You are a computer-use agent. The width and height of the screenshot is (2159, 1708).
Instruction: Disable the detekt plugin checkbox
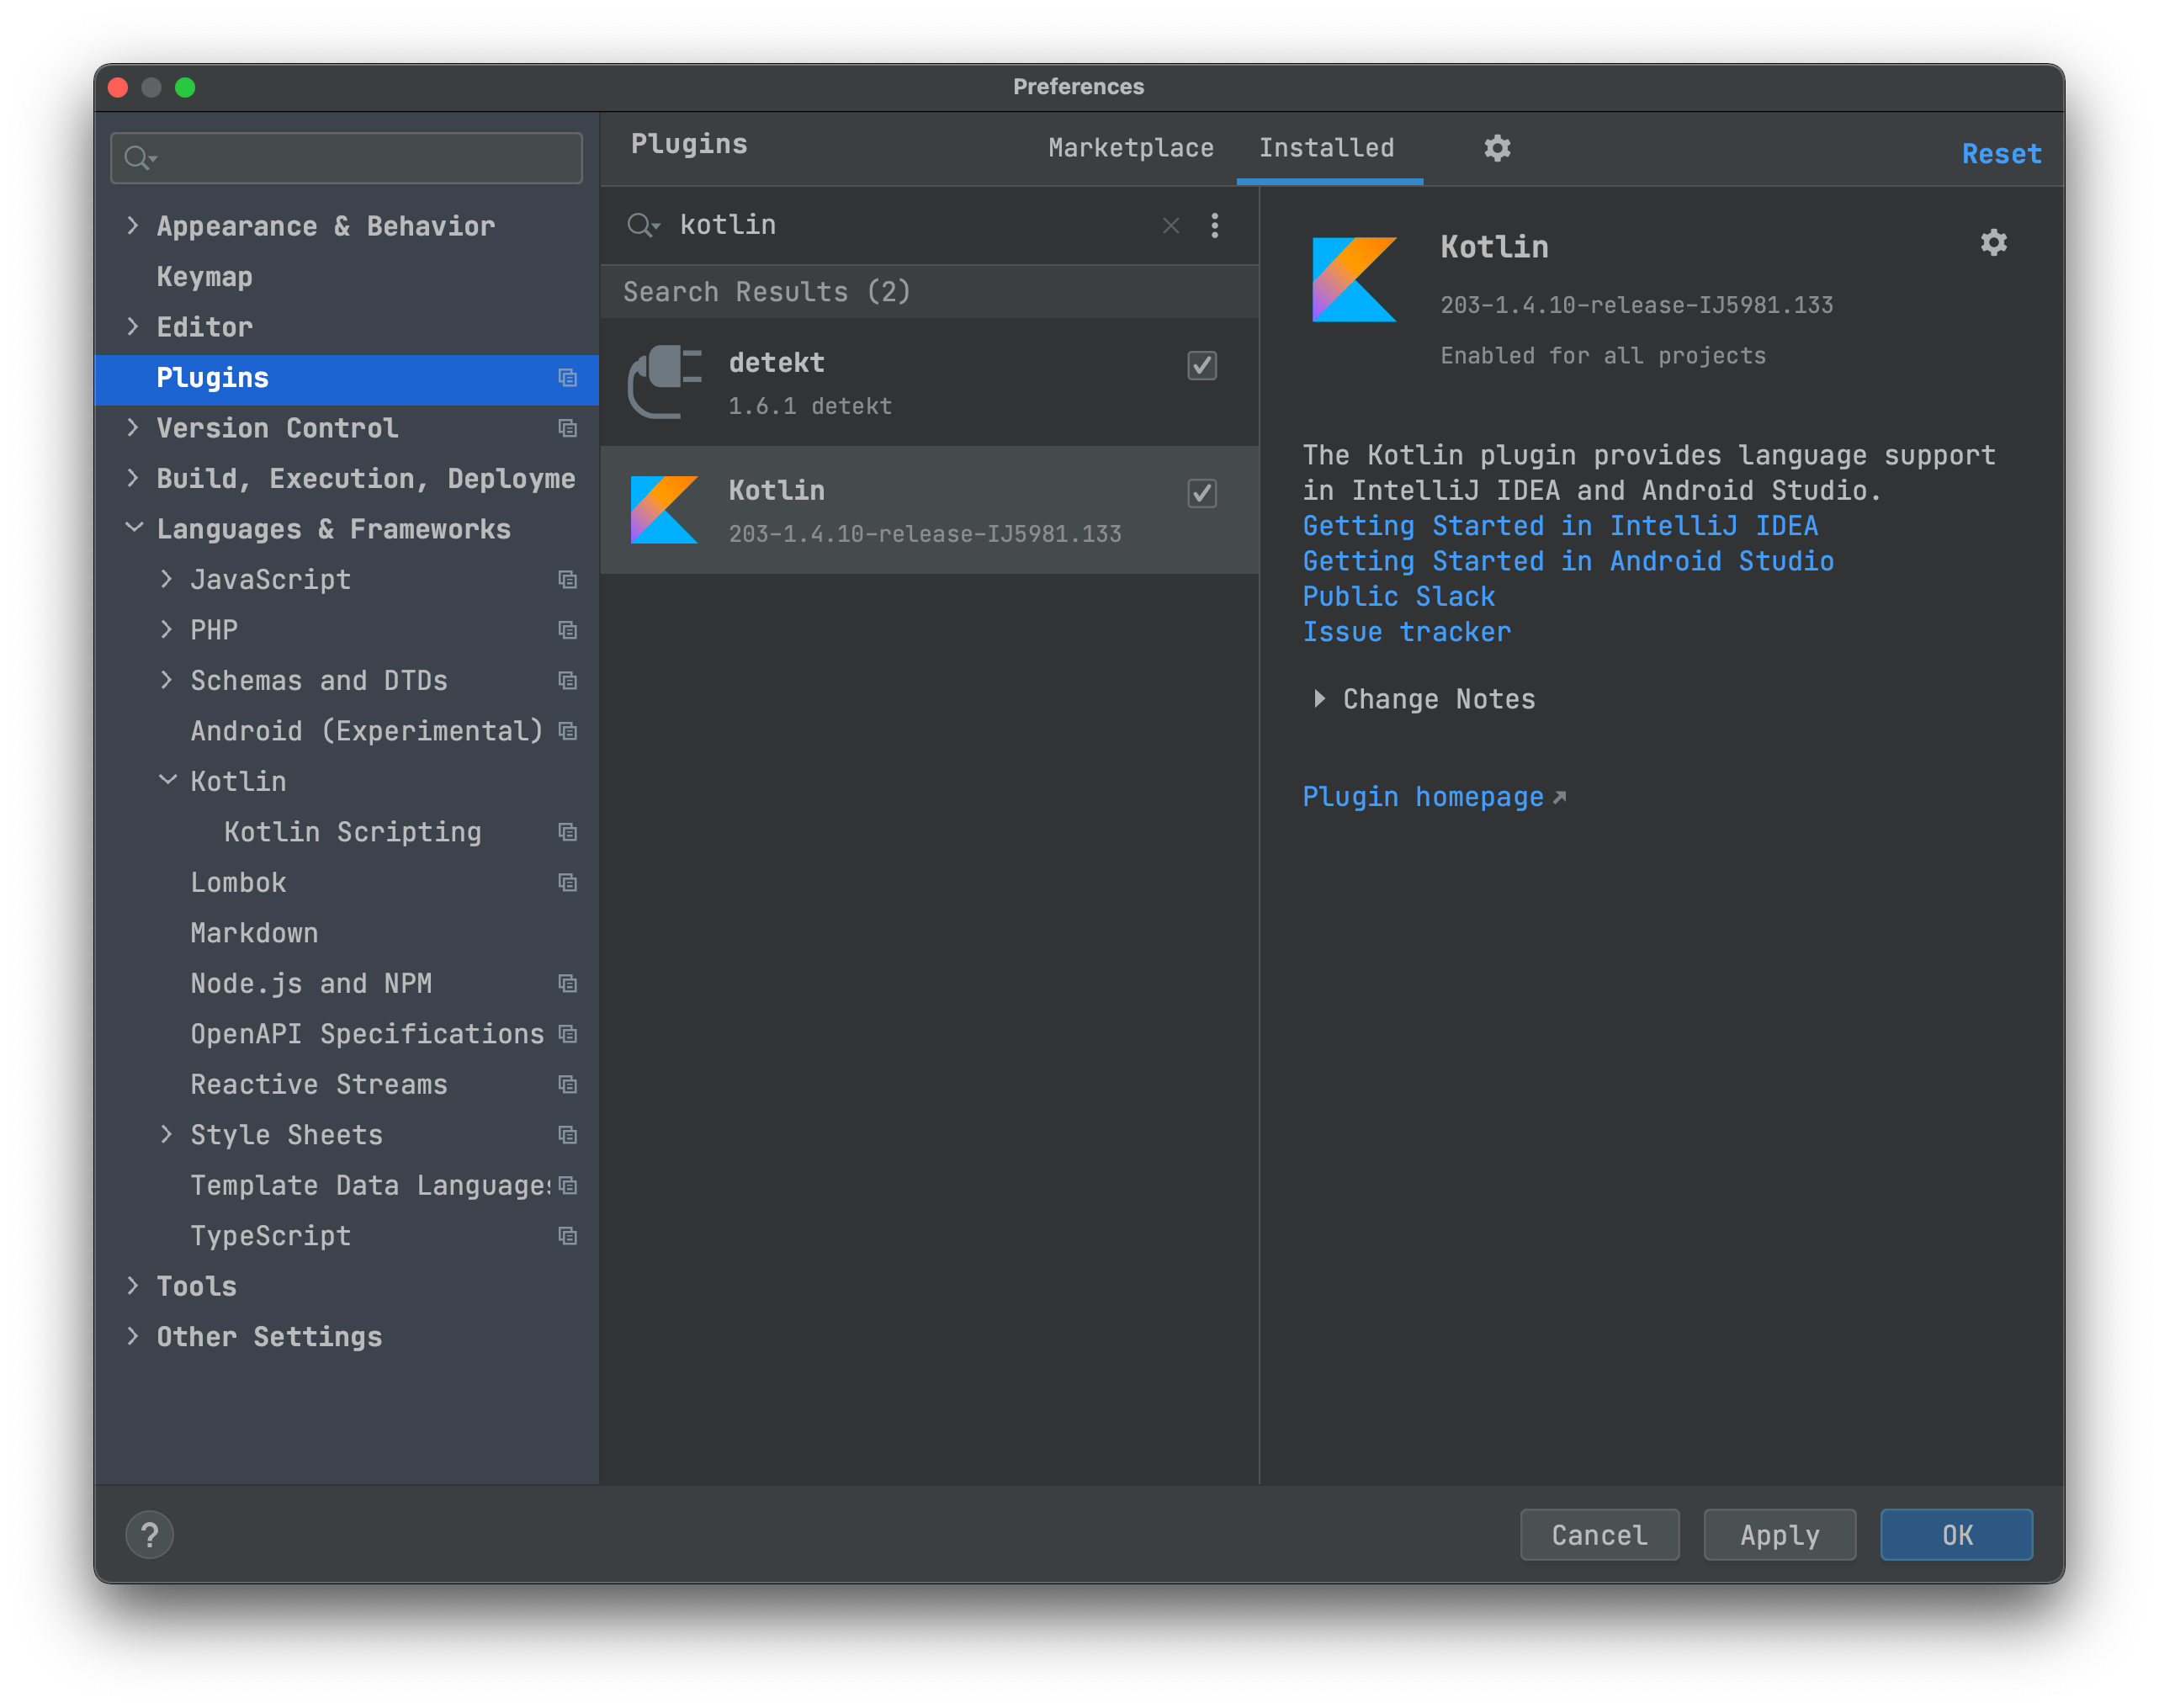click(1202, 365)
